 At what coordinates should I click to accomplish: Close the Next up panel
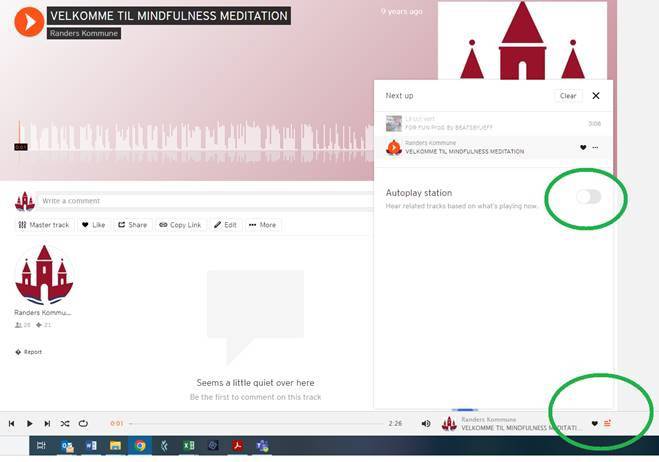click(596, 96)
